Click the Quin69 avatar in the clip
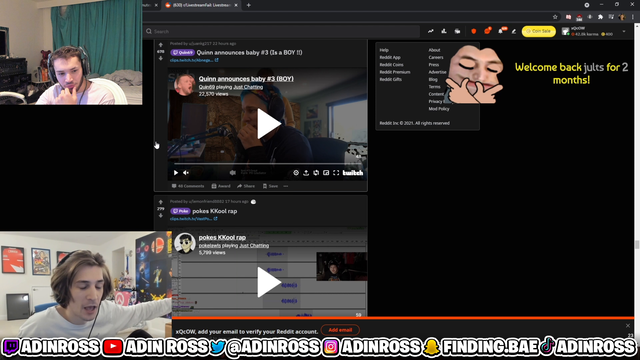 pyautogui.click(x=184, y=84)
